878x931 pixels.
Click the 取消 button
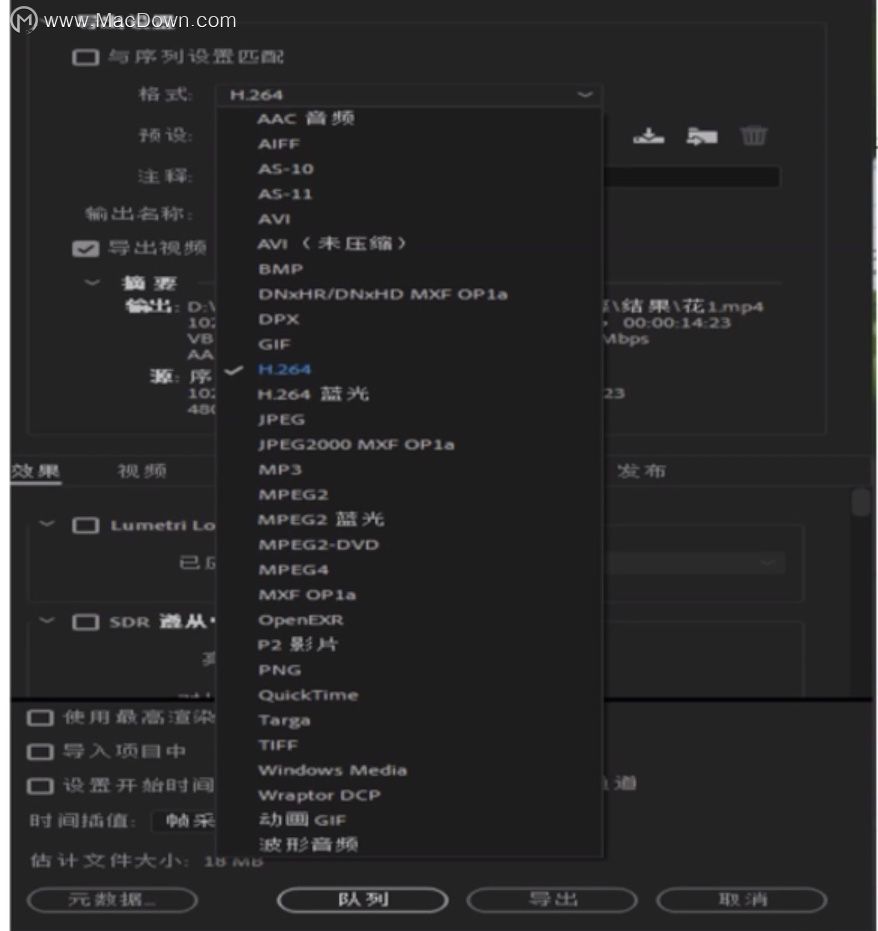click(742, 900)
